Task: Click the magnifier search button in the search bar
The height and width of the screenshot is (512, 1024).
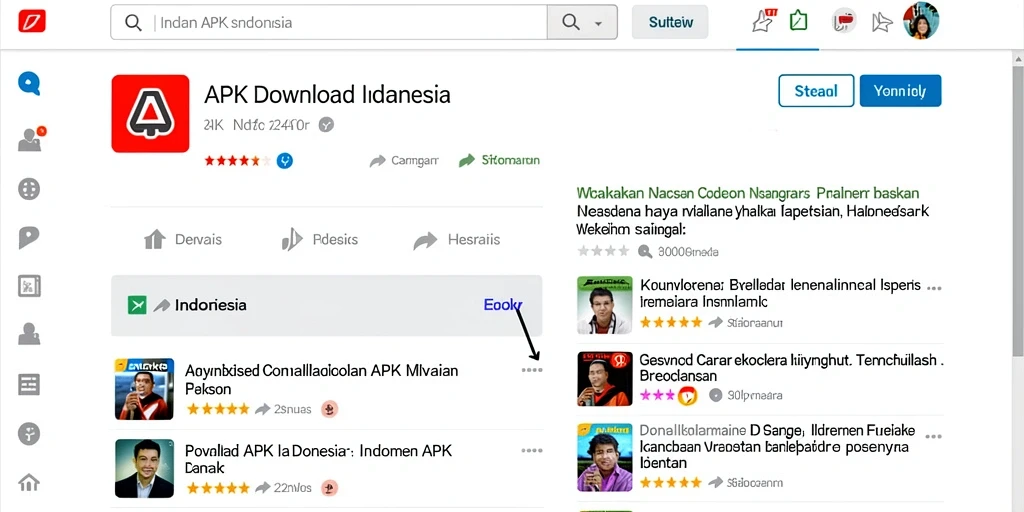Action: point(571,23)
